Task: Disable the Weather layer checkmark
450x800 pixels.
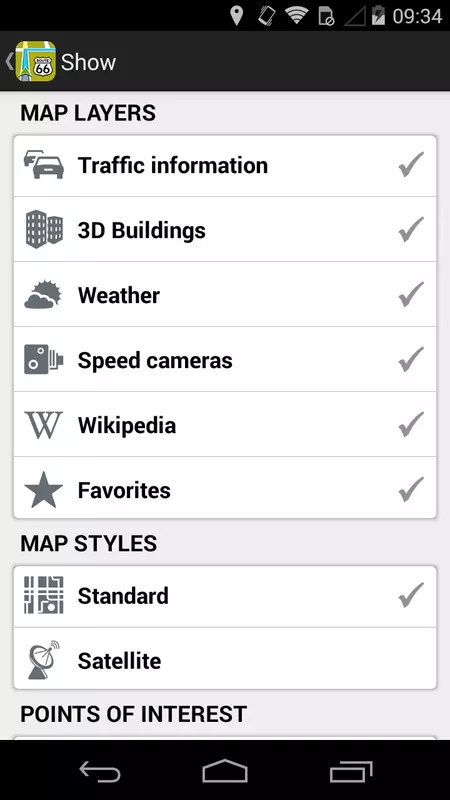Action: click(411, 294)
